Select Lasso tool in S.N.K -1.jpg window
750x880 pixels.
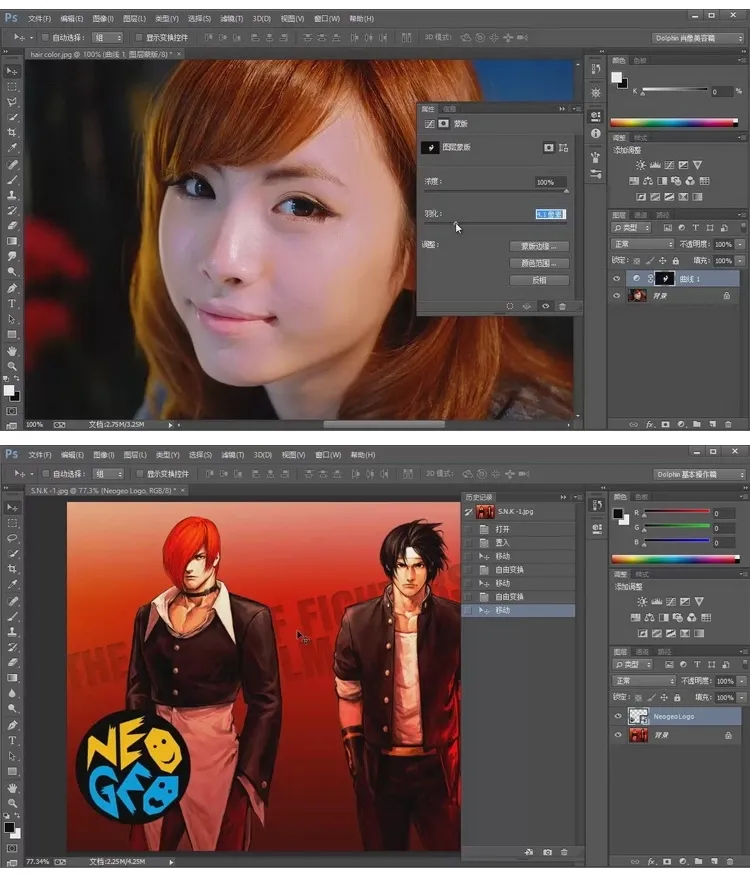tap(12, 538)
